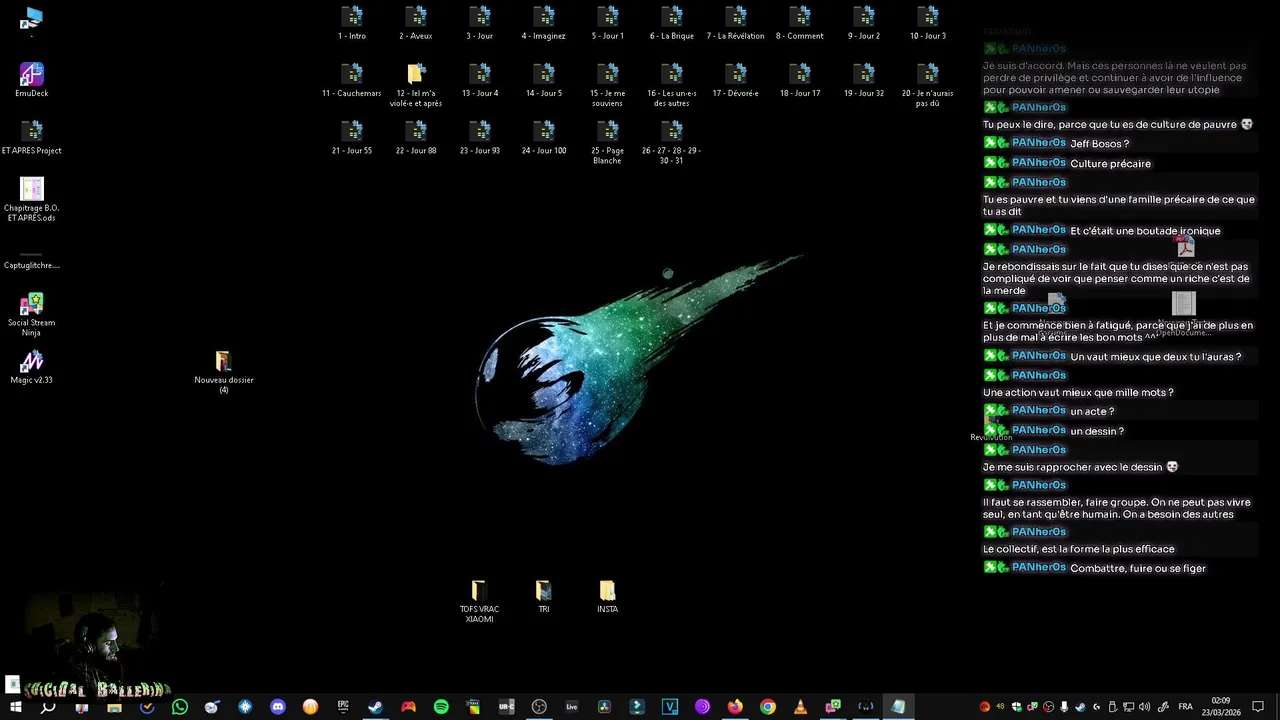Select the '2 - Aveux' desktop folder

[x=416, y=24]
